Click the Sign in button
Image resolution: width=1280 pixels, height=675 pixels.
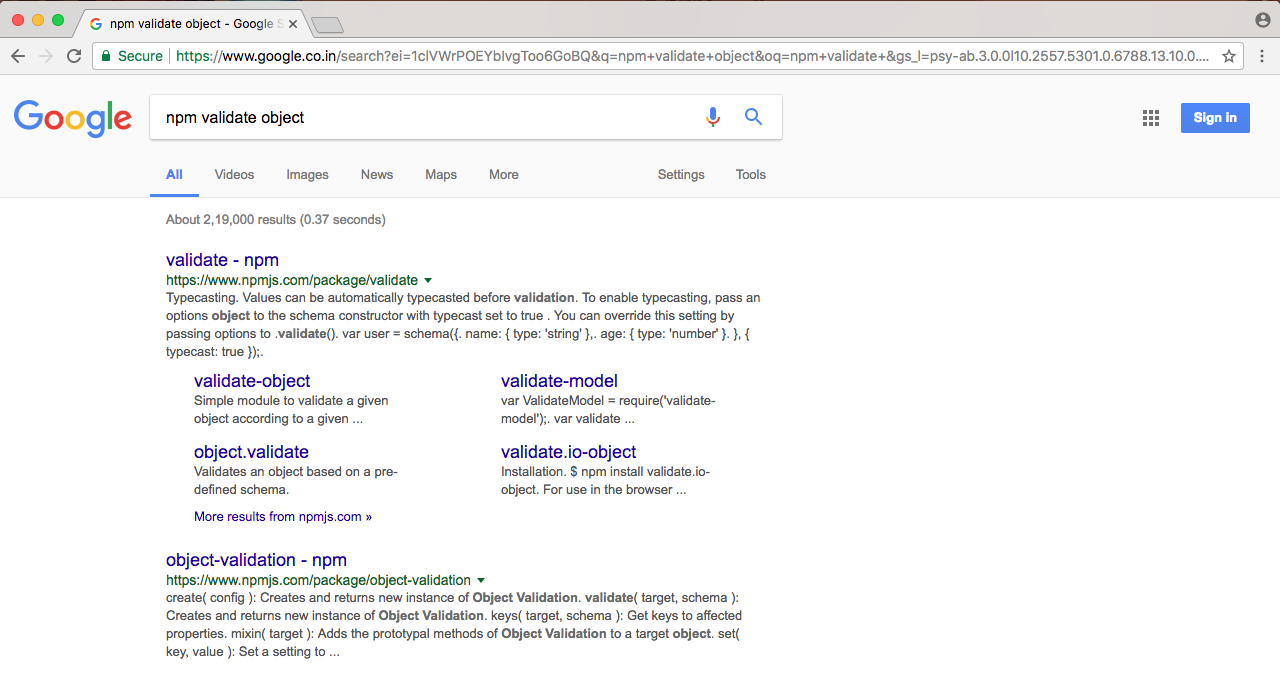[1215, 118]
